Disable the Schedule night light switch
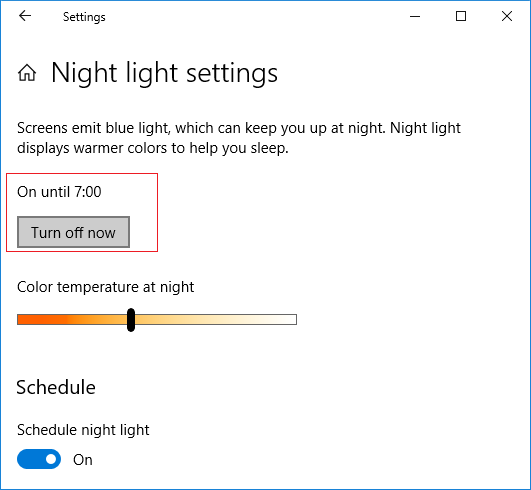Viewport: 531px width, 490px height. [x=39, y=459]
